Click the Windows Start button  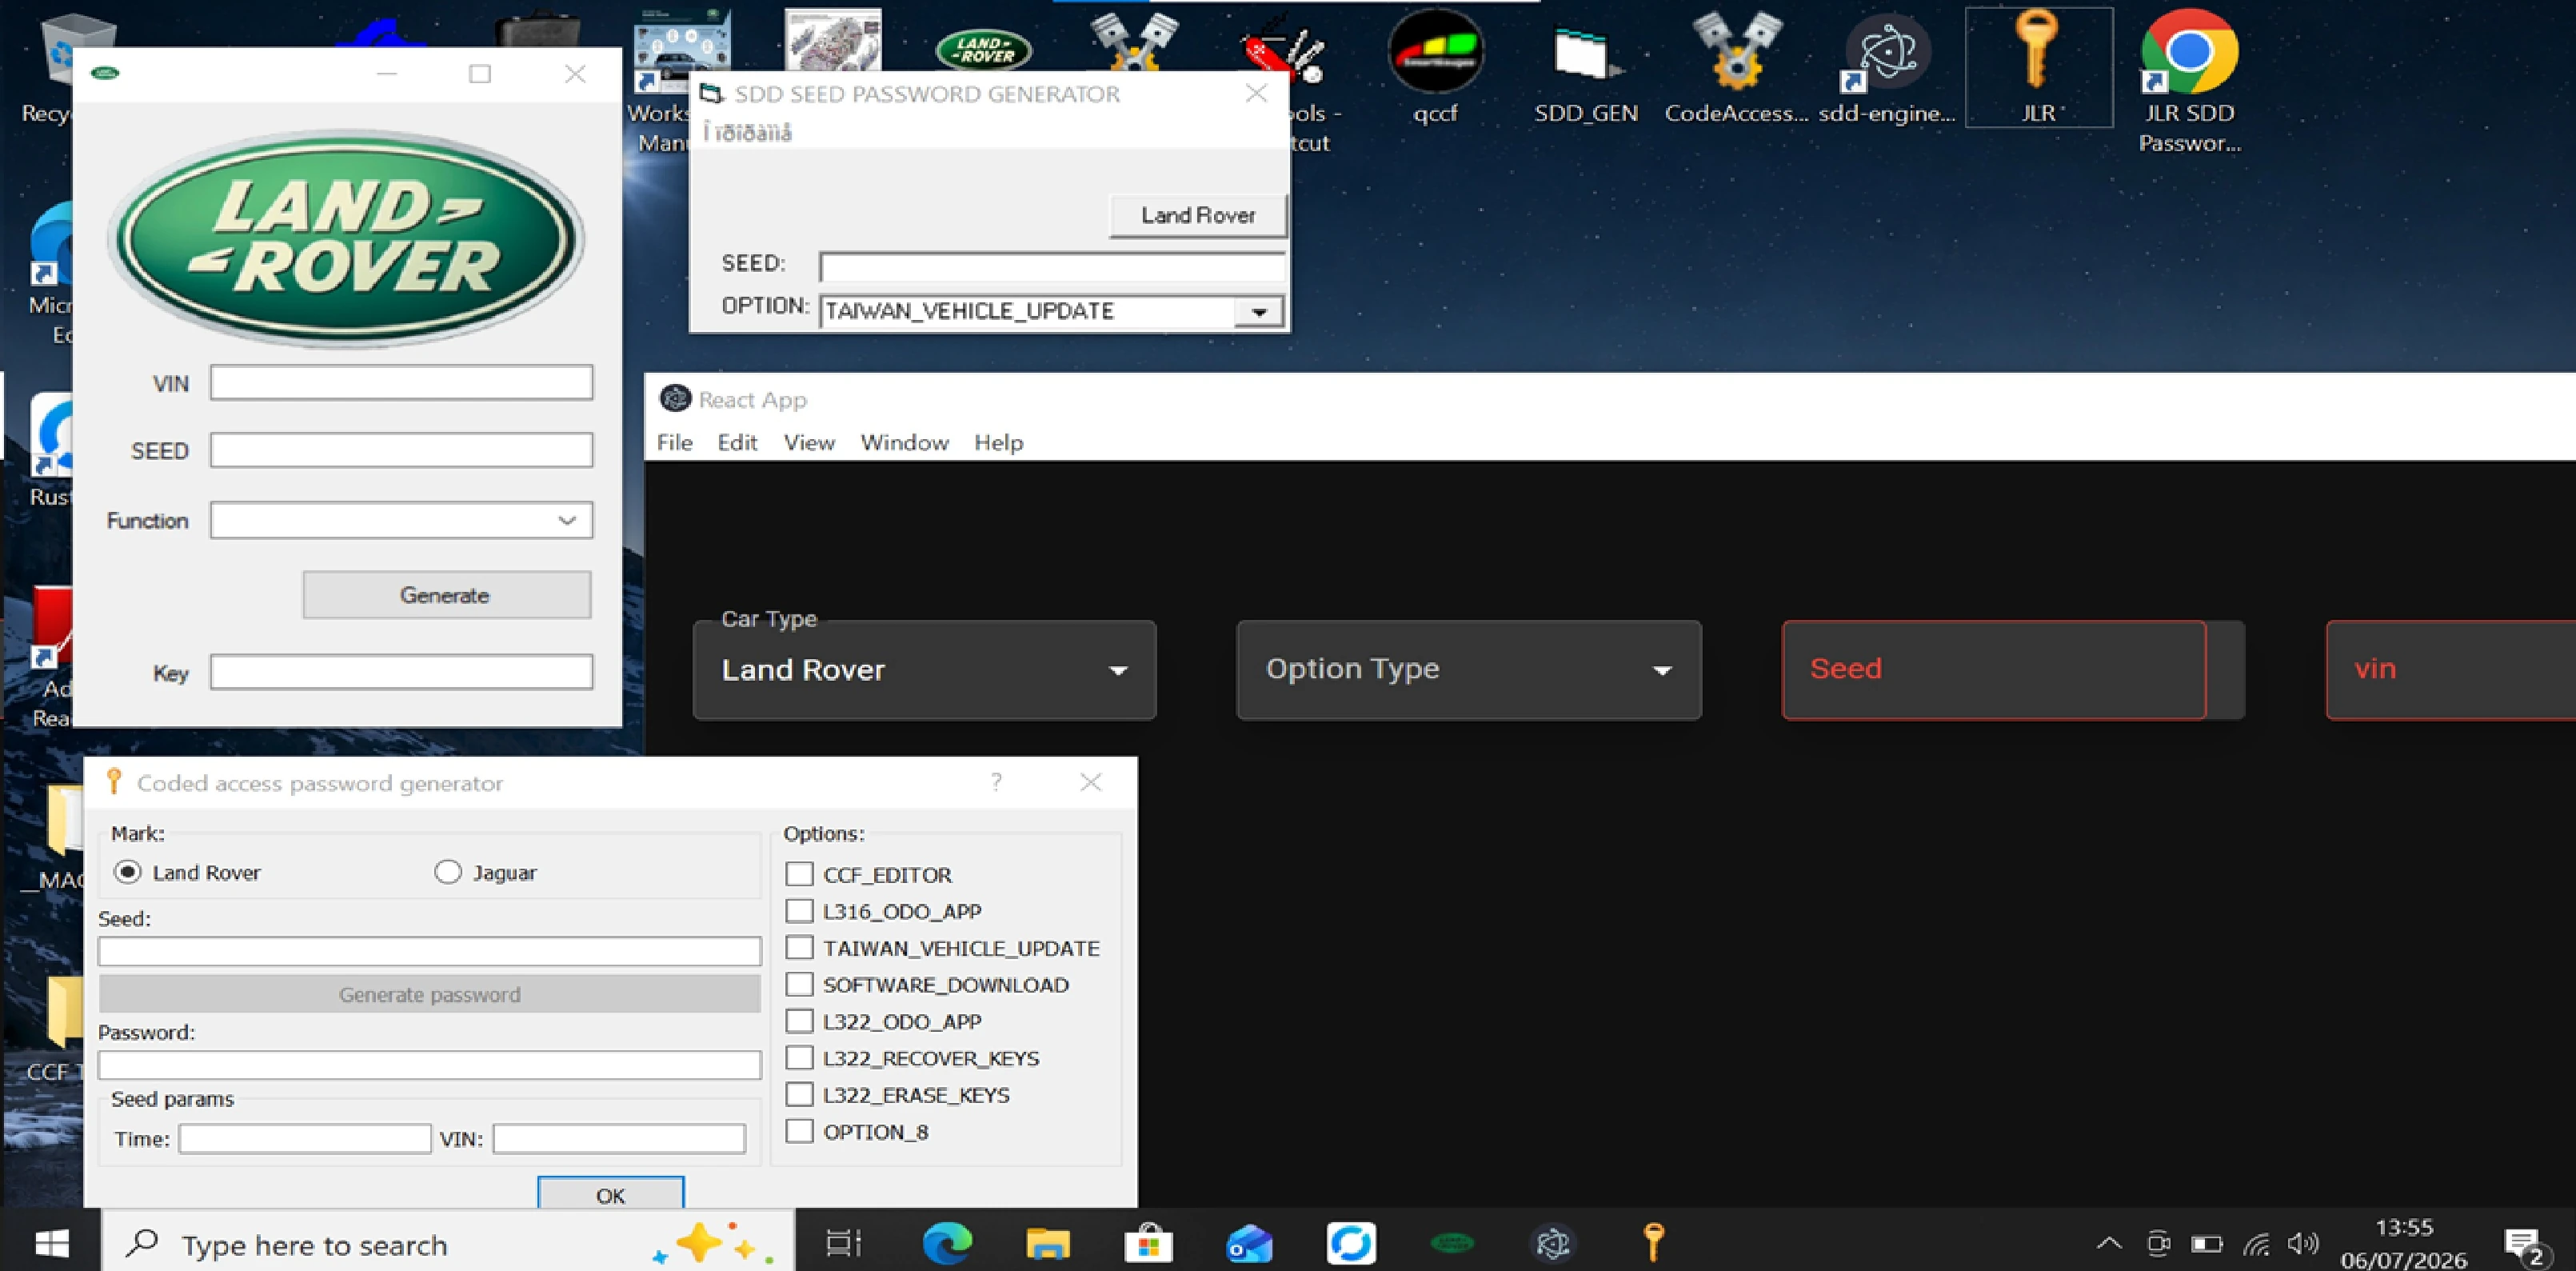[51, 1243]
